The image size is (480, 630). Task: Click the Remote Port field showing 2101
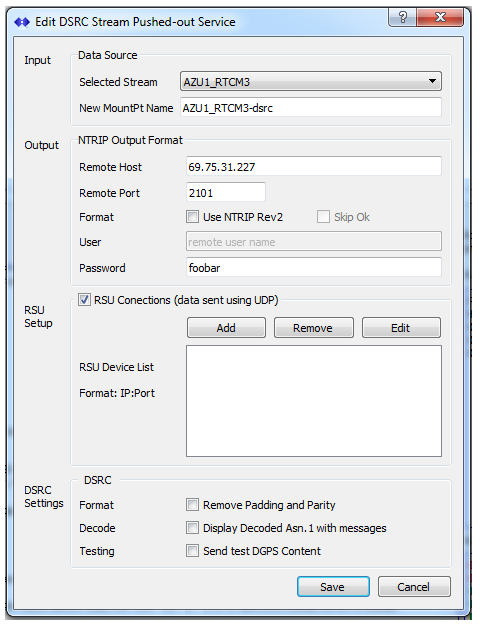(x=226, y=192)
